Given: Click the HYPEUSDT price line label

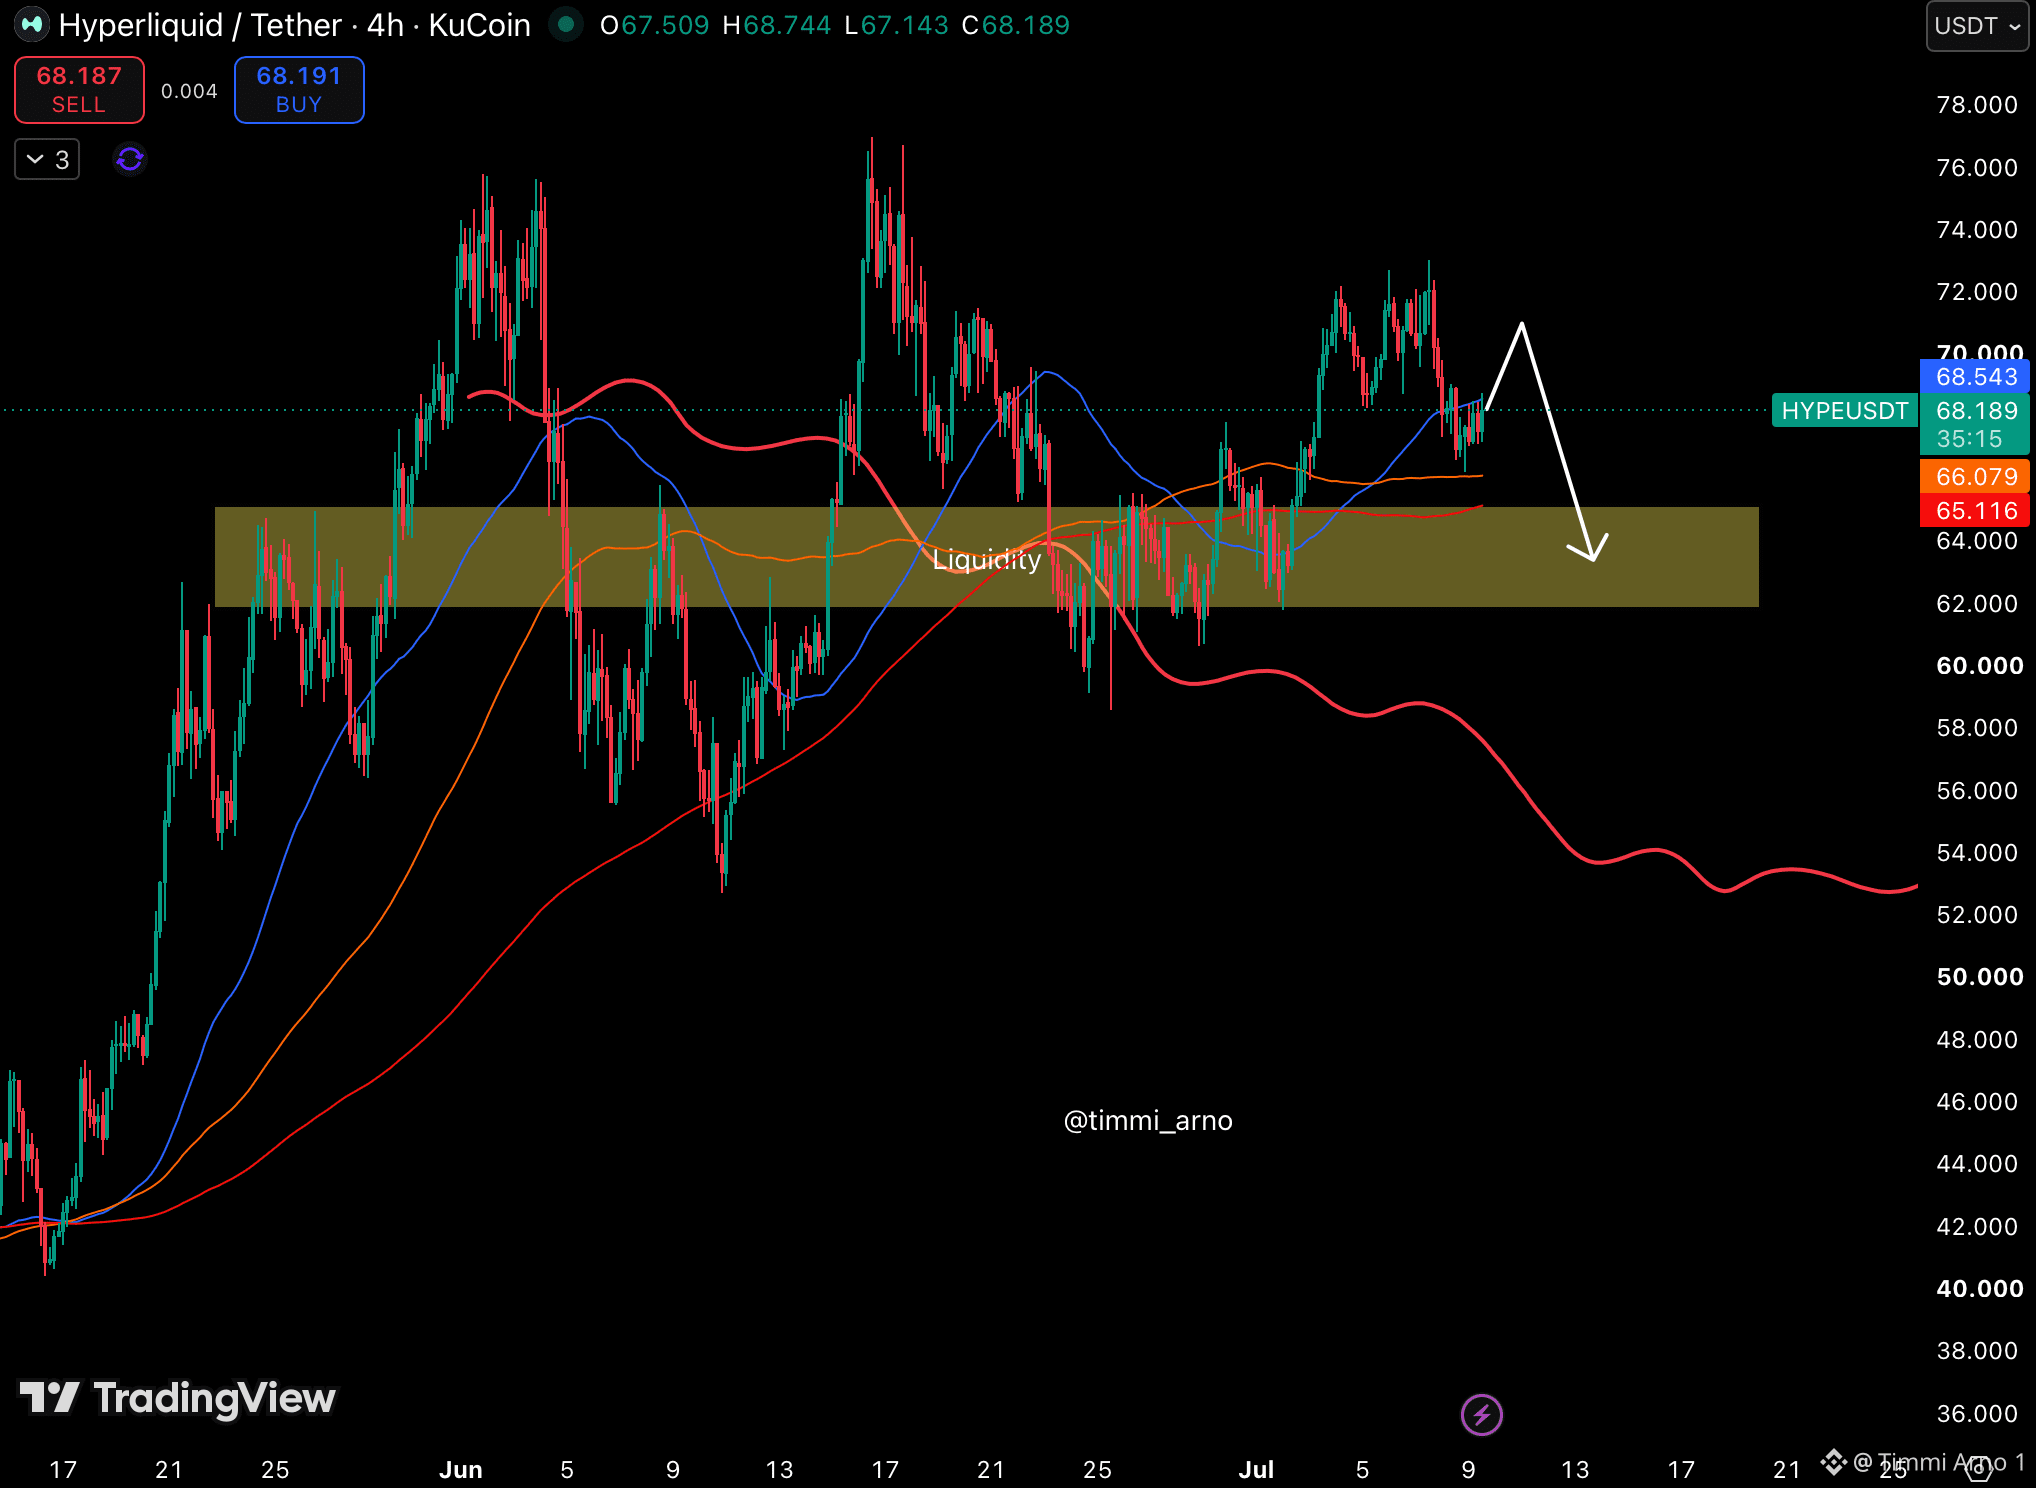Looking at the screenshot, I should tap(1845, 411).
